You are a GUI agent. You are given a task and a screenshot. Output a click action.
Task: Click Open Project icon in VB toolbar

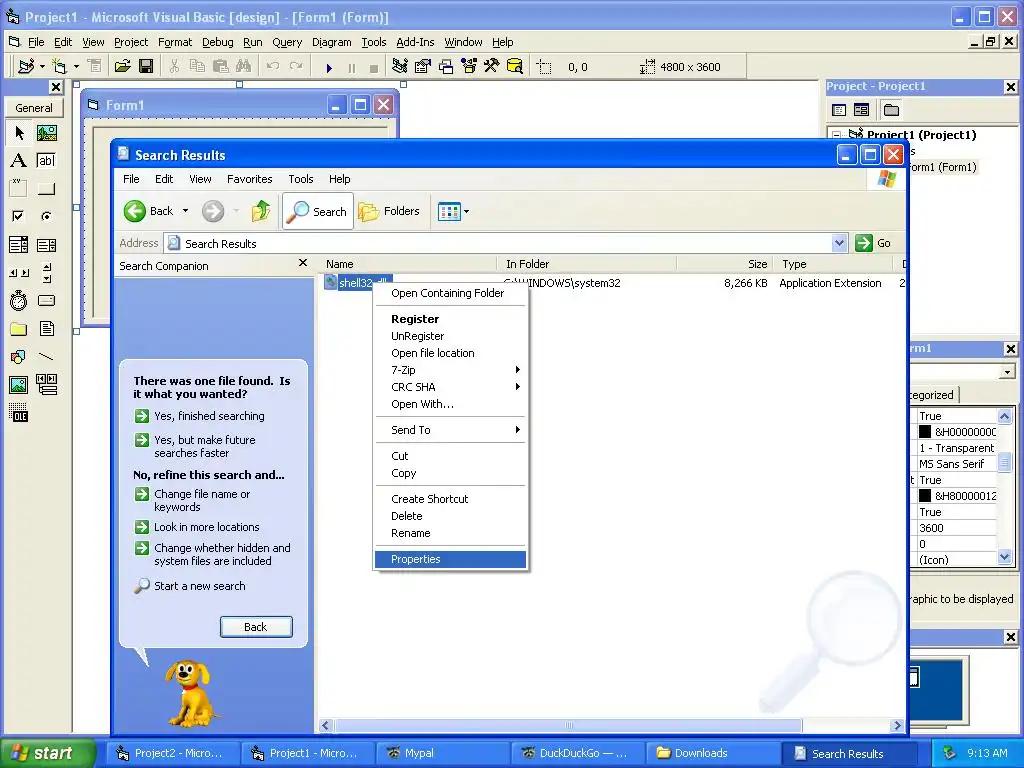pos(123,67)
